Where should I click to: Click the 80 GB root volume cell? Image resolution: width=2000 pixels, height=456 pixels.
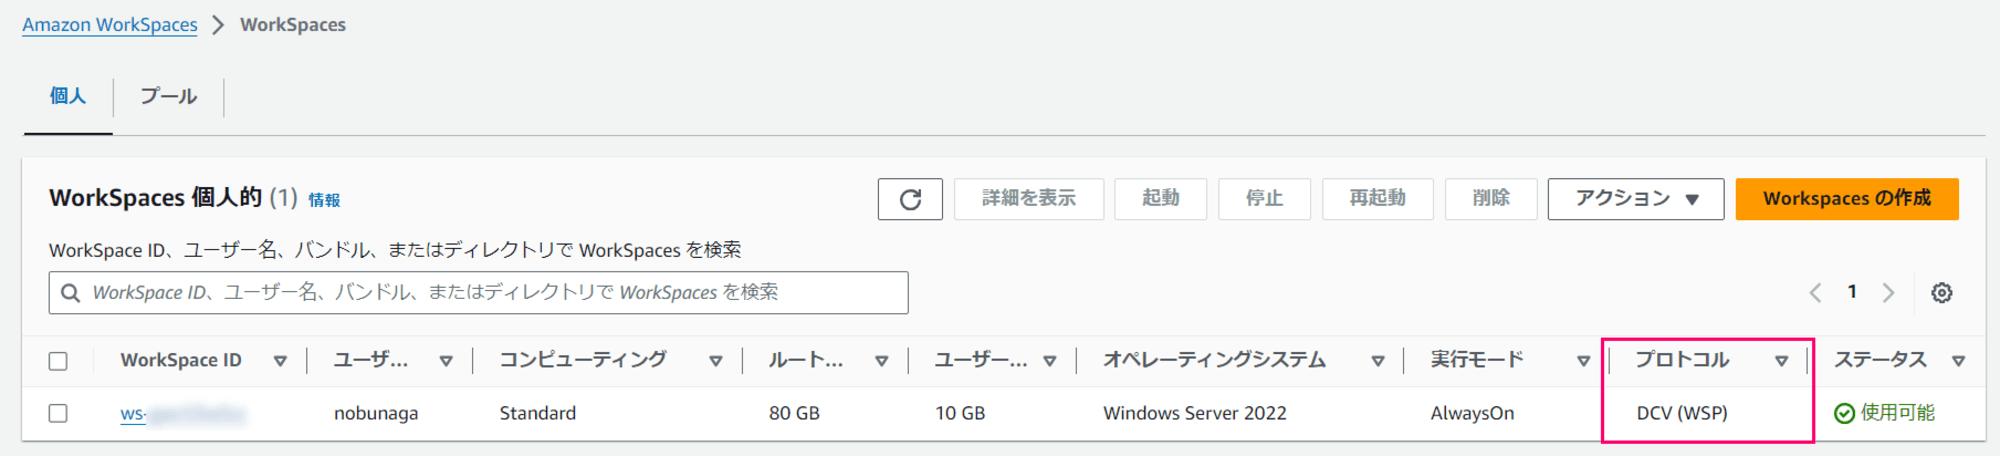pyautogui.click(x=794, y=413)
